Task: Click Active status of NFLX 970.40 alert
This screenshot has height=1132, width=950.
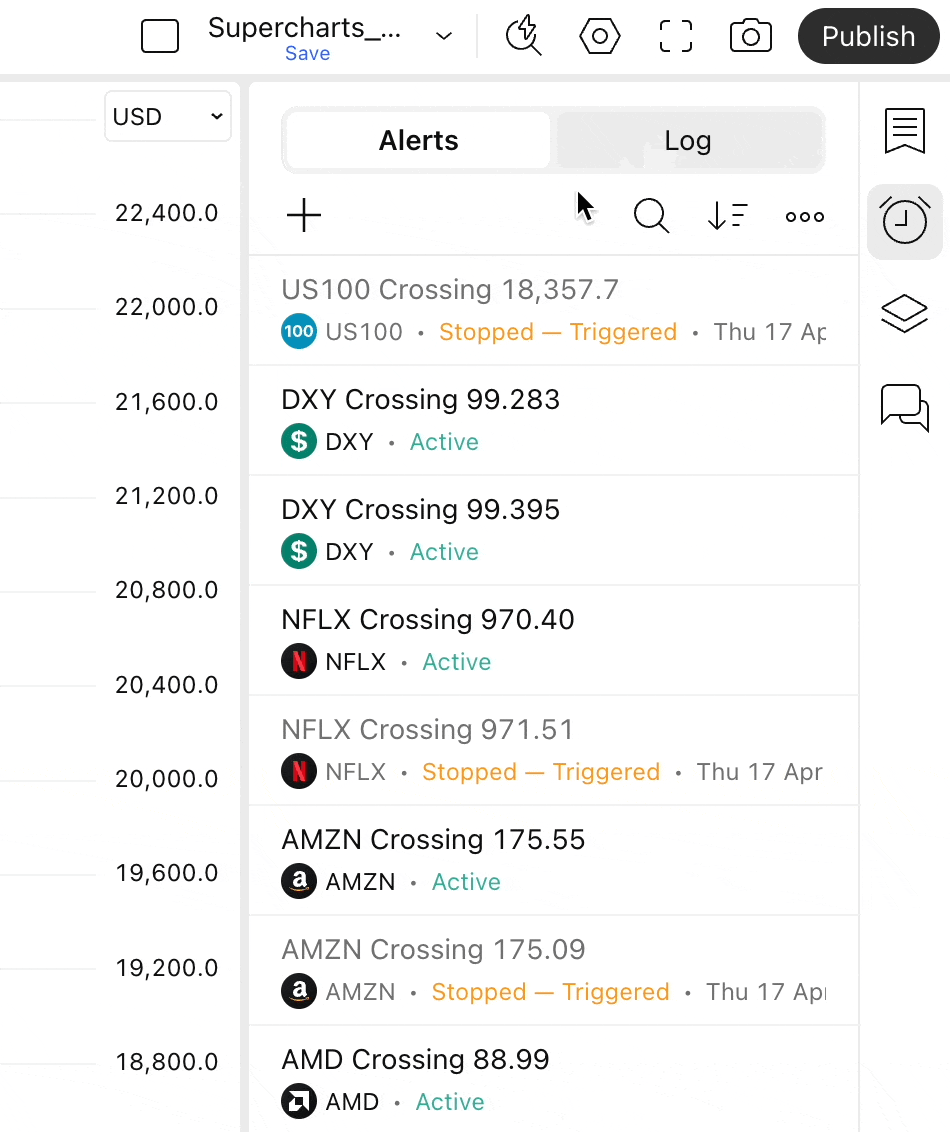Action: coord(456,661)
